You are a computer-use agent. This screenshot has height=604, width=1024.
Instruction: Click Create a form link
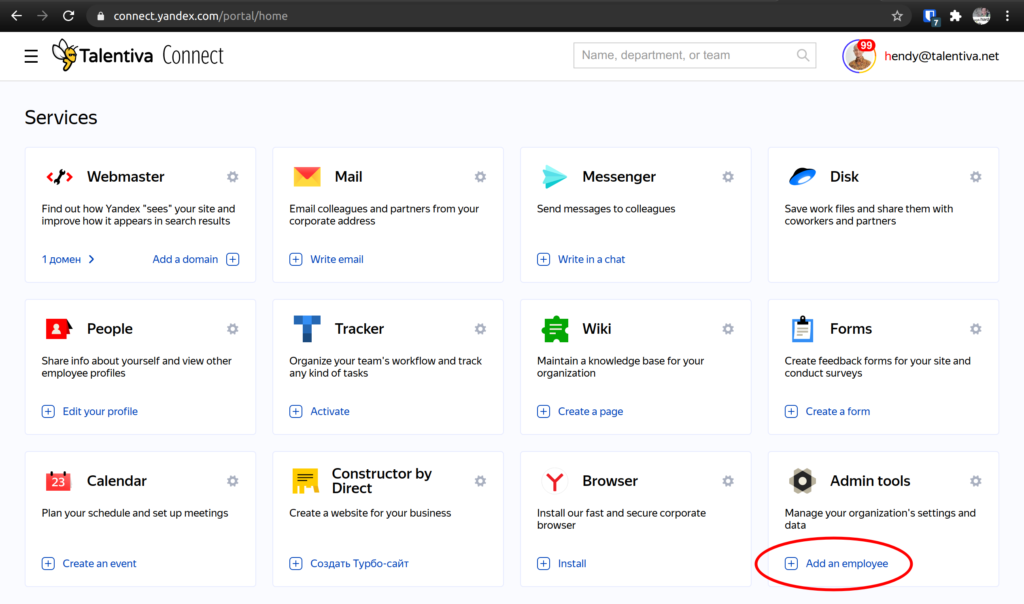pyautogui.click(x=838, y=411)
